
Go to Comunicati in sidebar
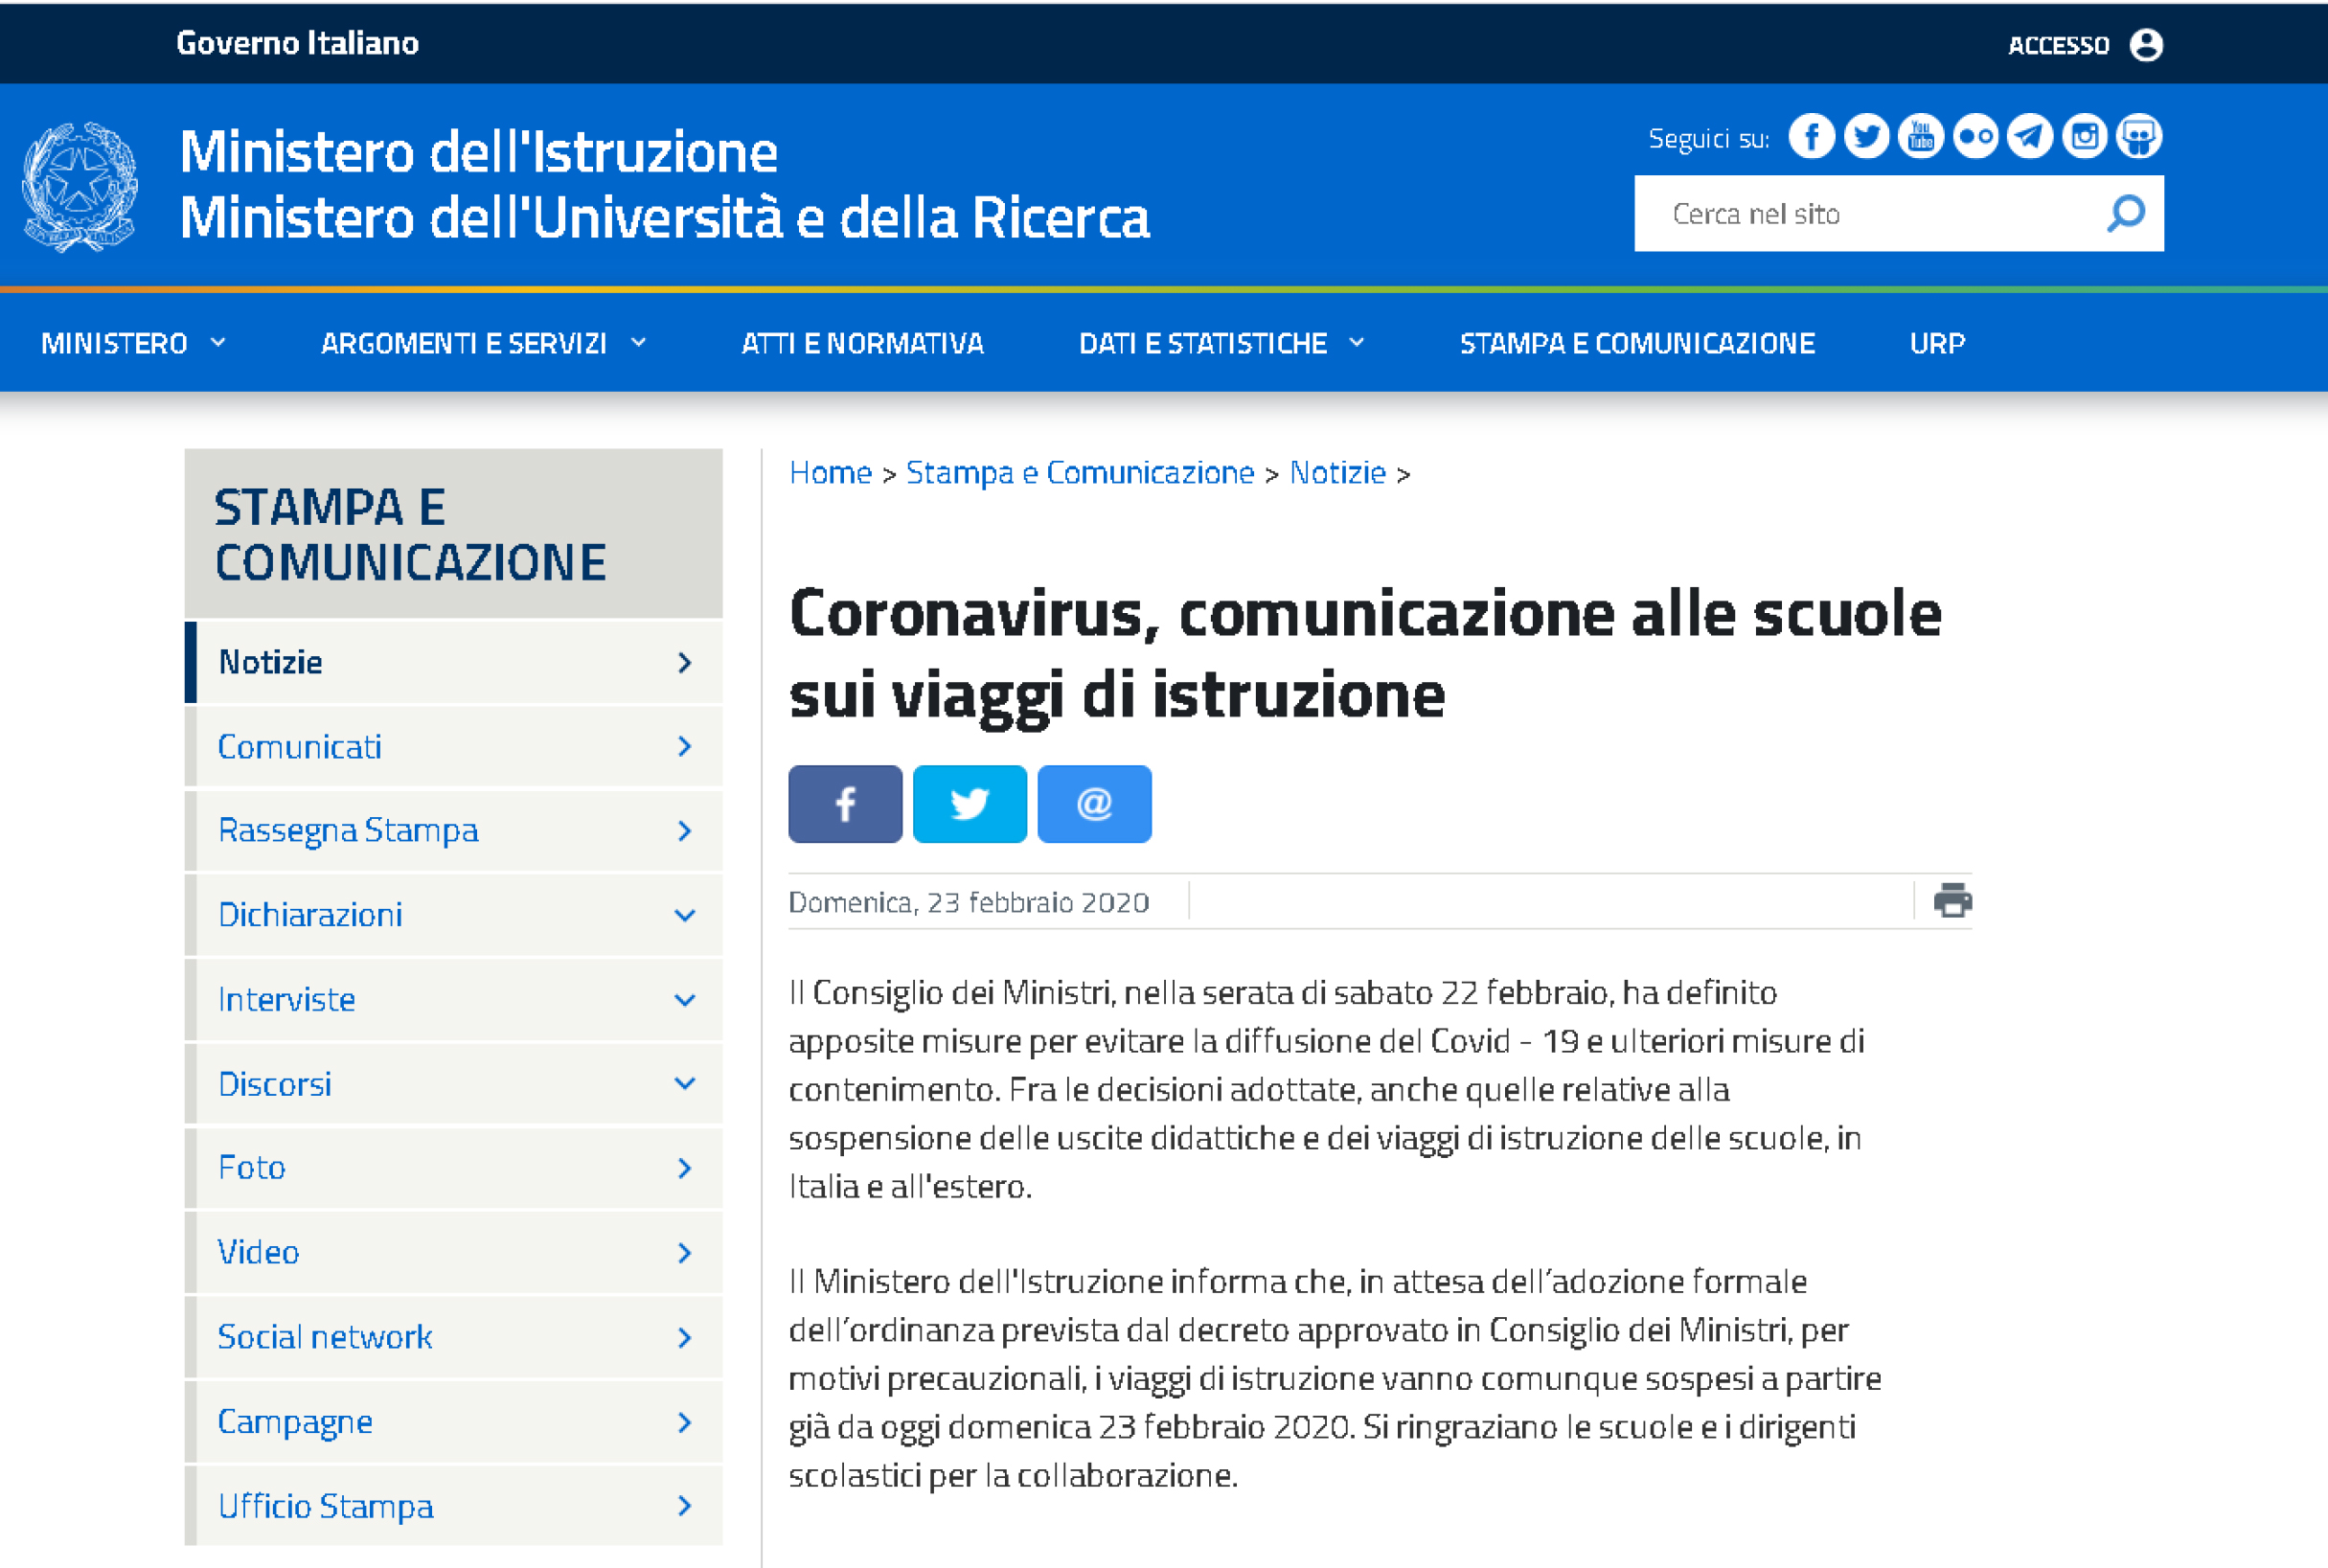tap(300, 746)
